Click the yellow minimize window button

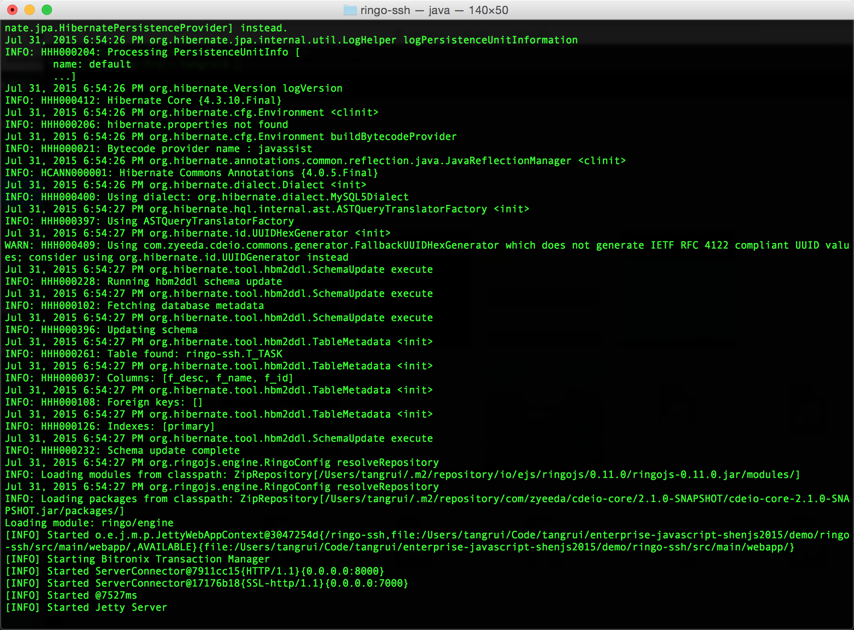[29, 9]
